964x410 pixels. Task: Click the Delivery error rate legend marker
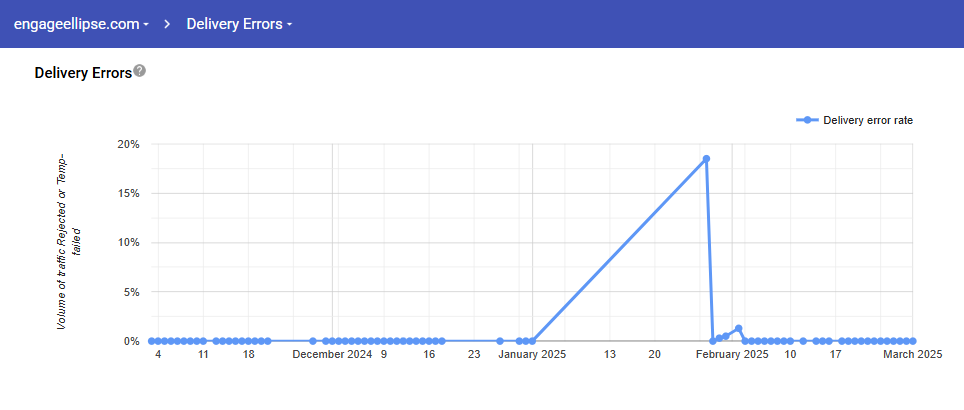point(807,120)
